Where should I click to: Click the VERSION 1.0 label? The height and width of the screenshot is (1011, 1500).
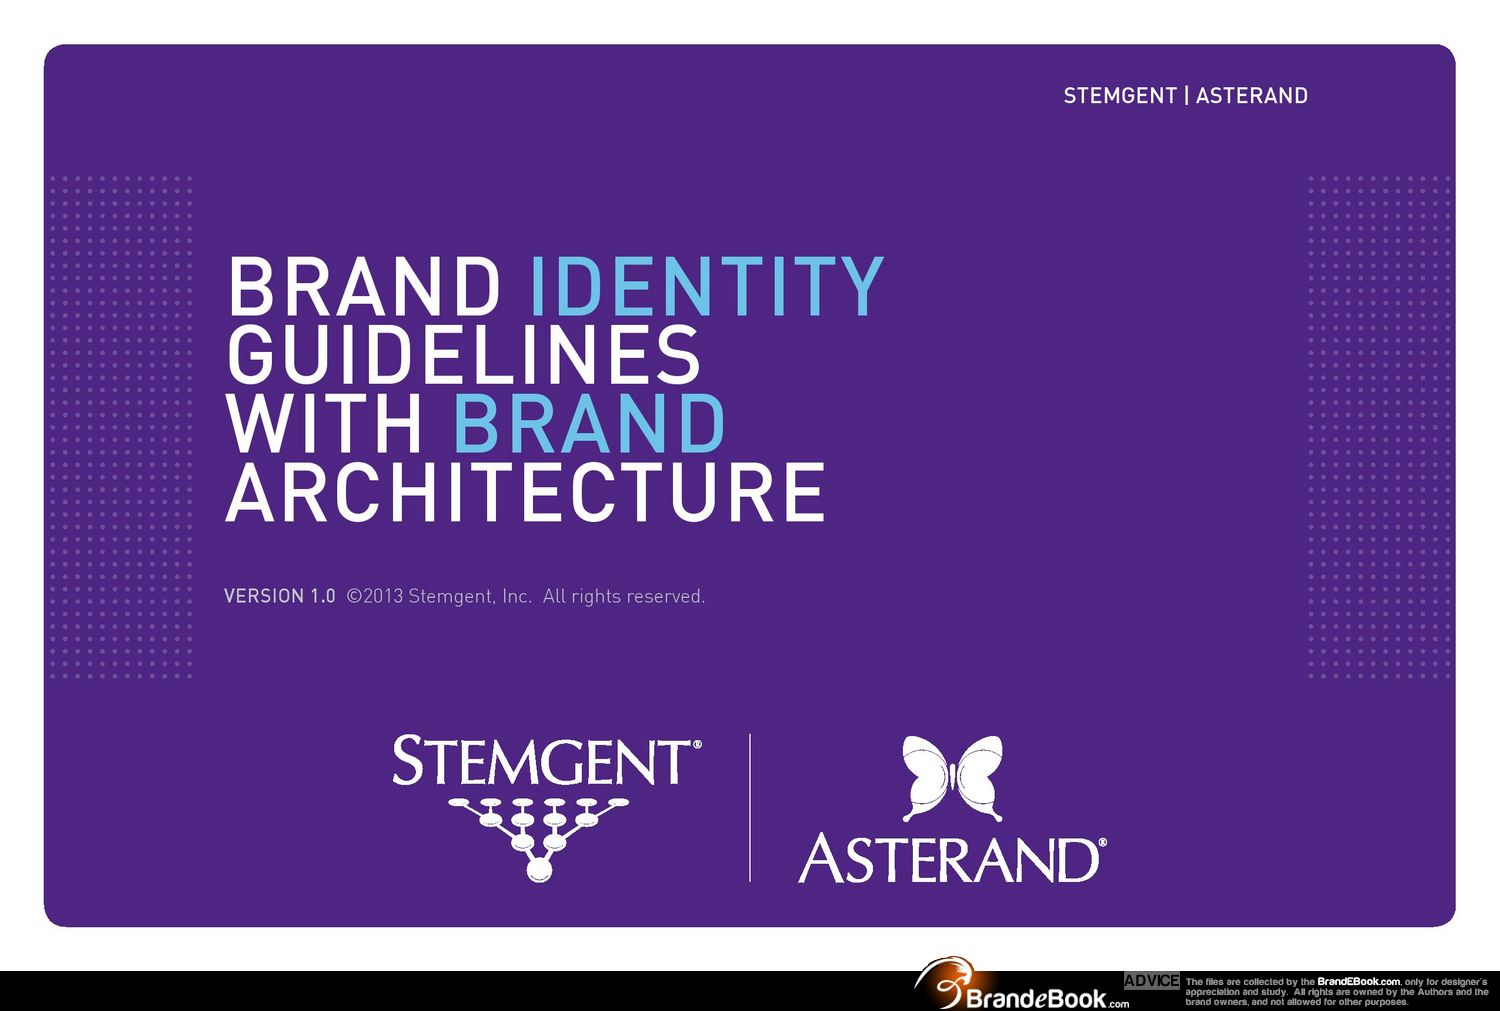[280, 596]
